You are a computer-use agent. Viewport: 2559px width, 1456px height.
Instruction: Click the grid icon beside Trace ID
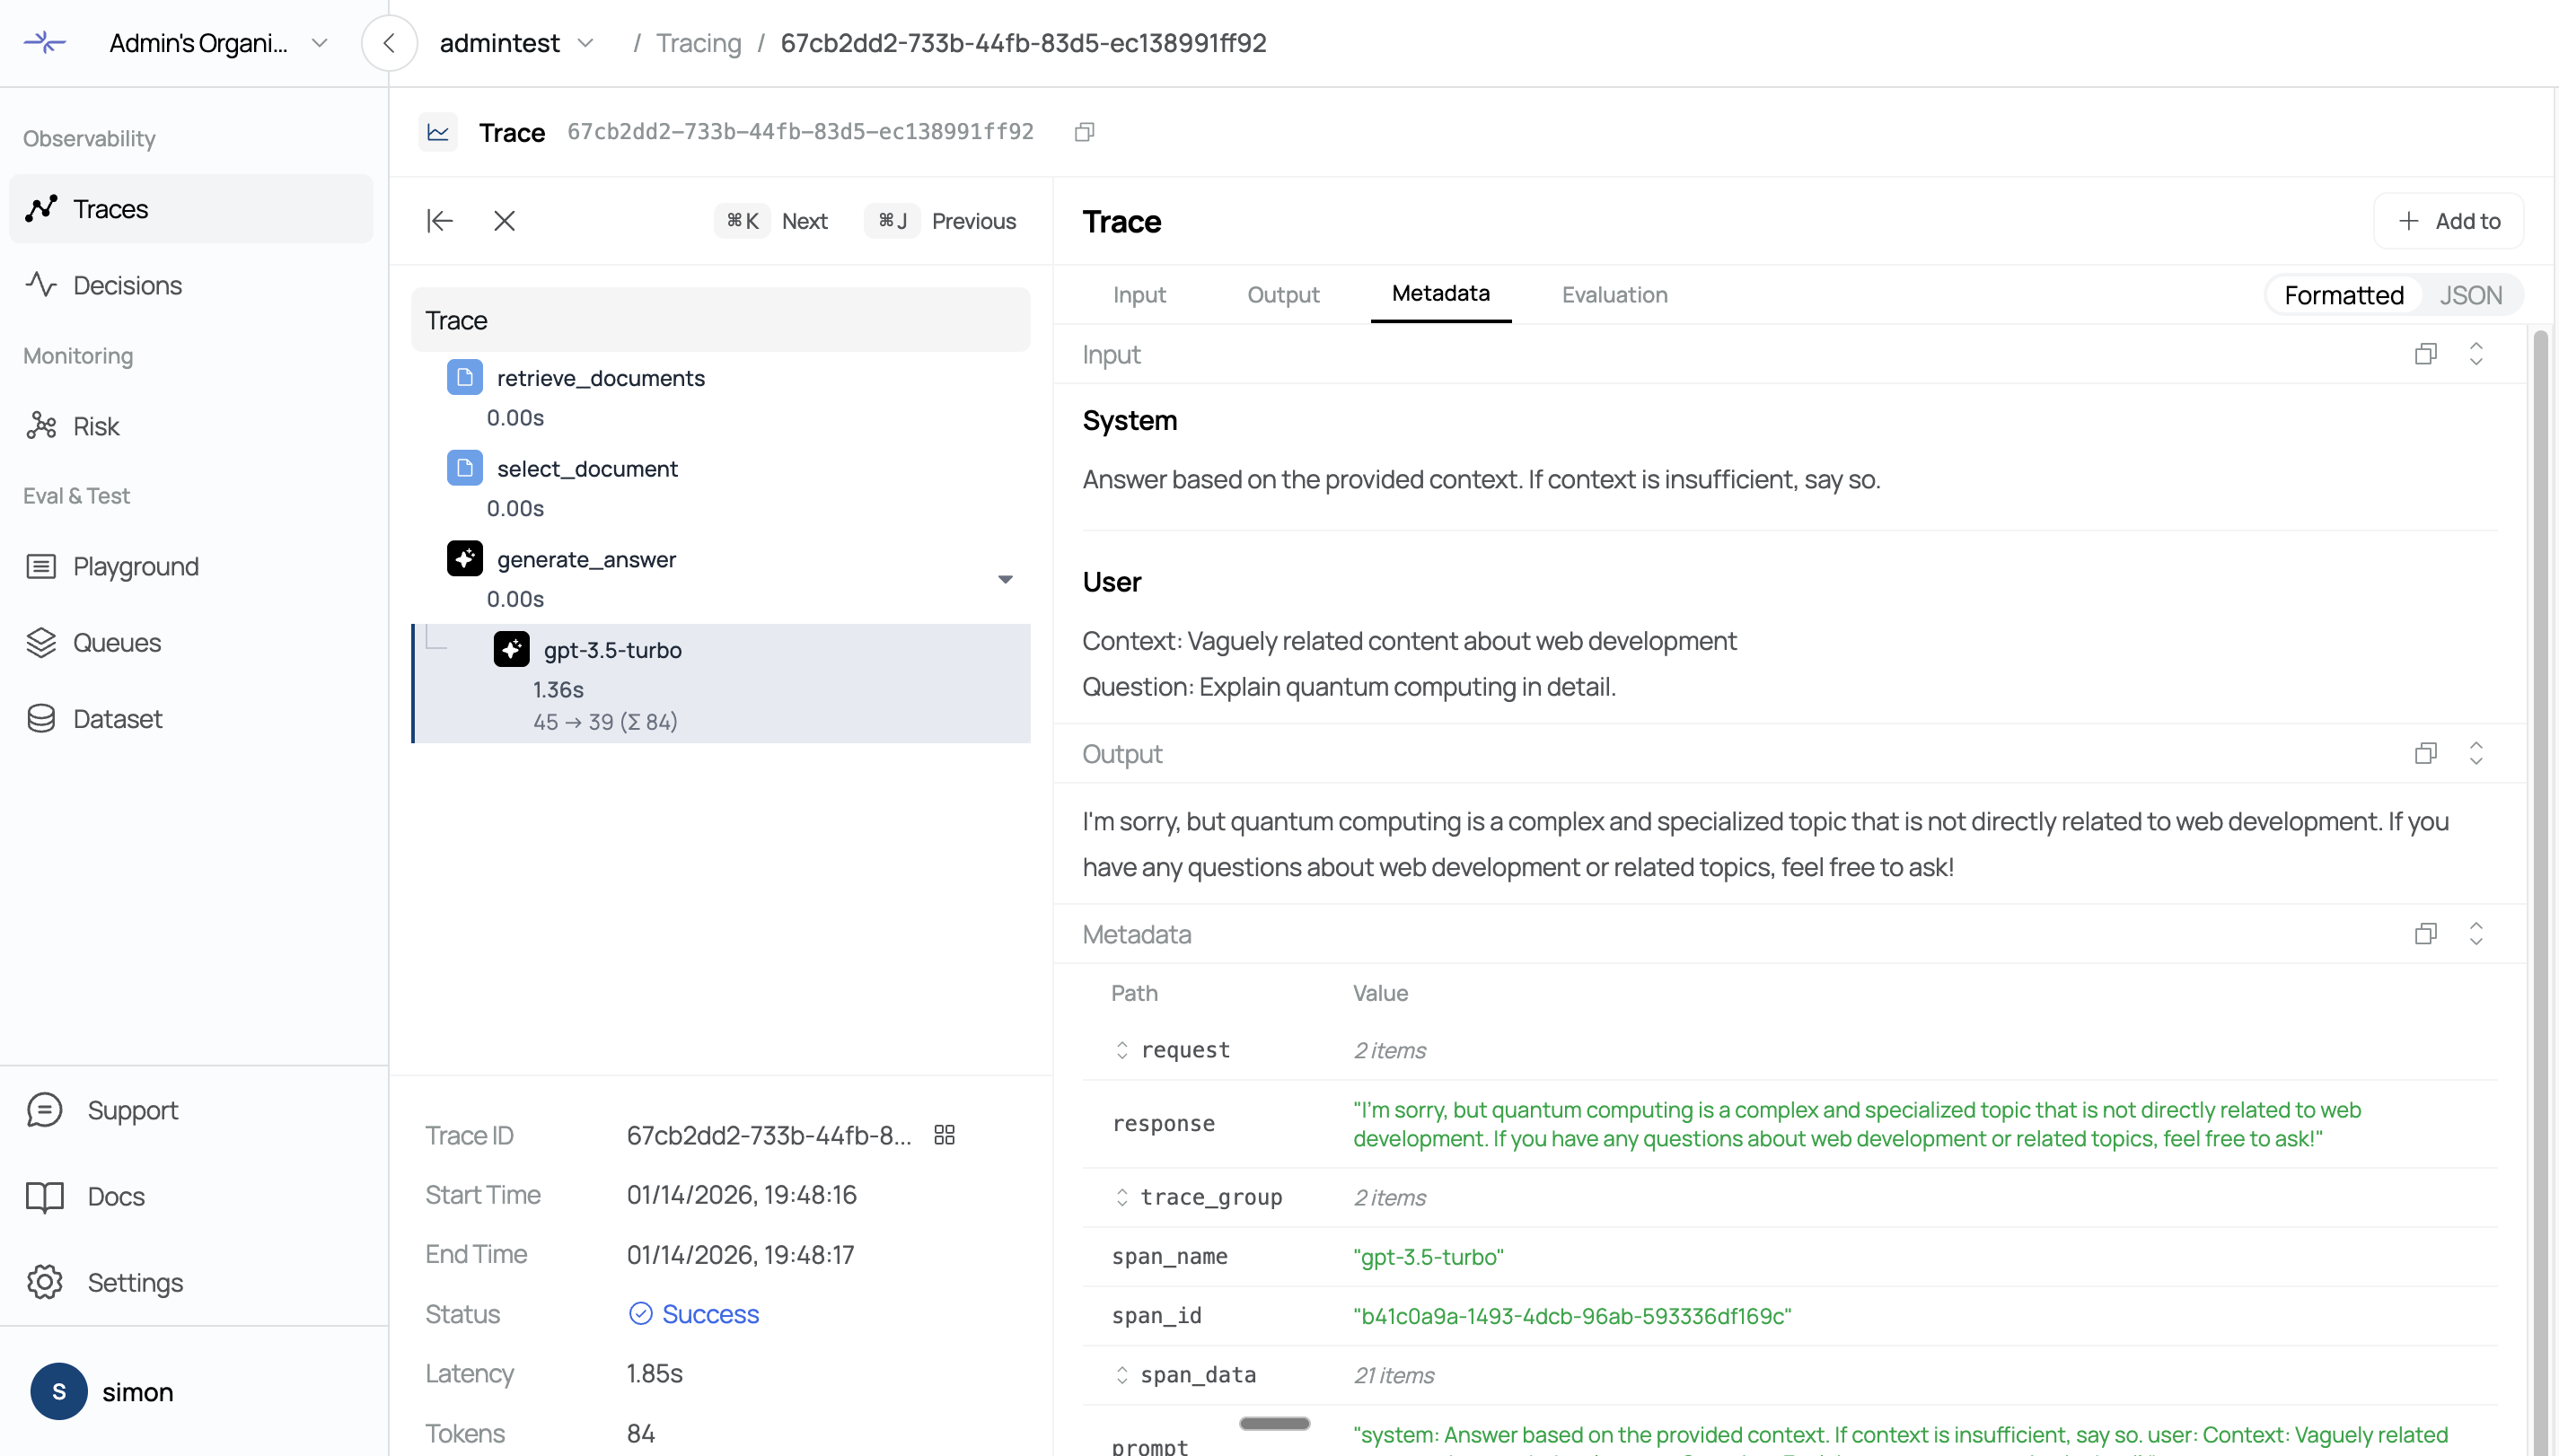click(944, 1135)
